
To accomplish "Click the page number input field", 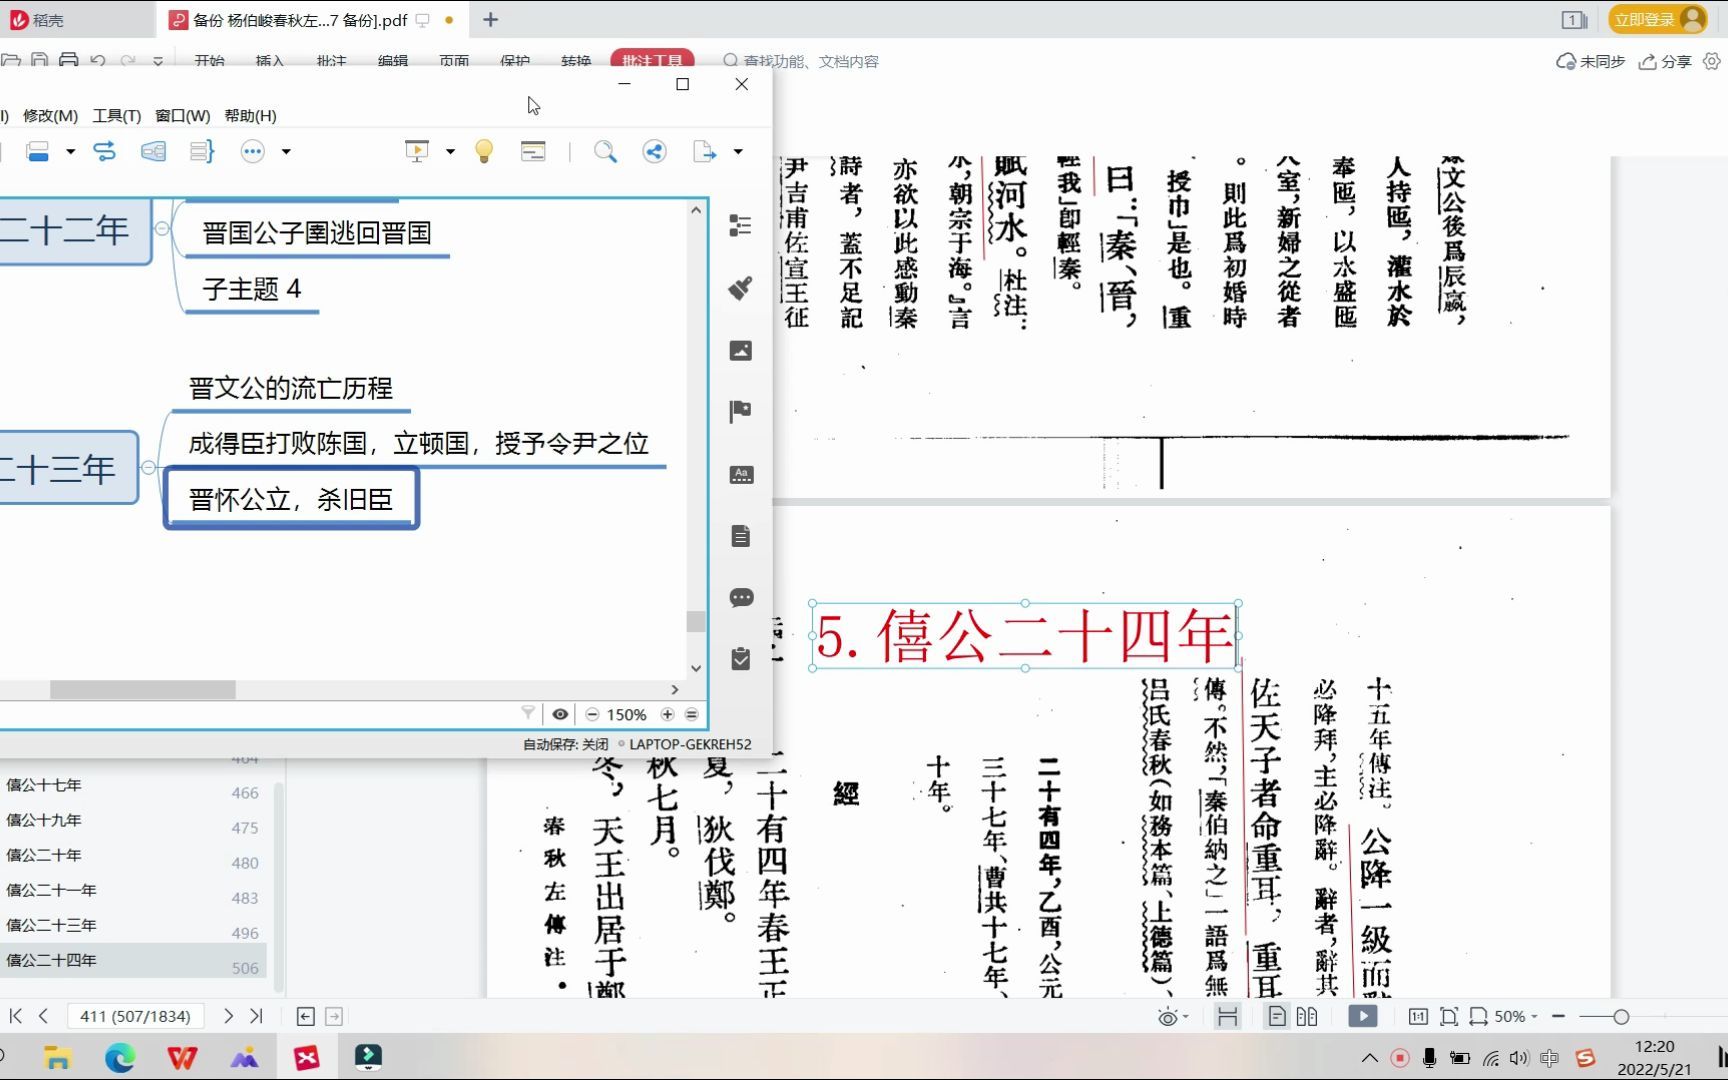I will pos(135,1016).
